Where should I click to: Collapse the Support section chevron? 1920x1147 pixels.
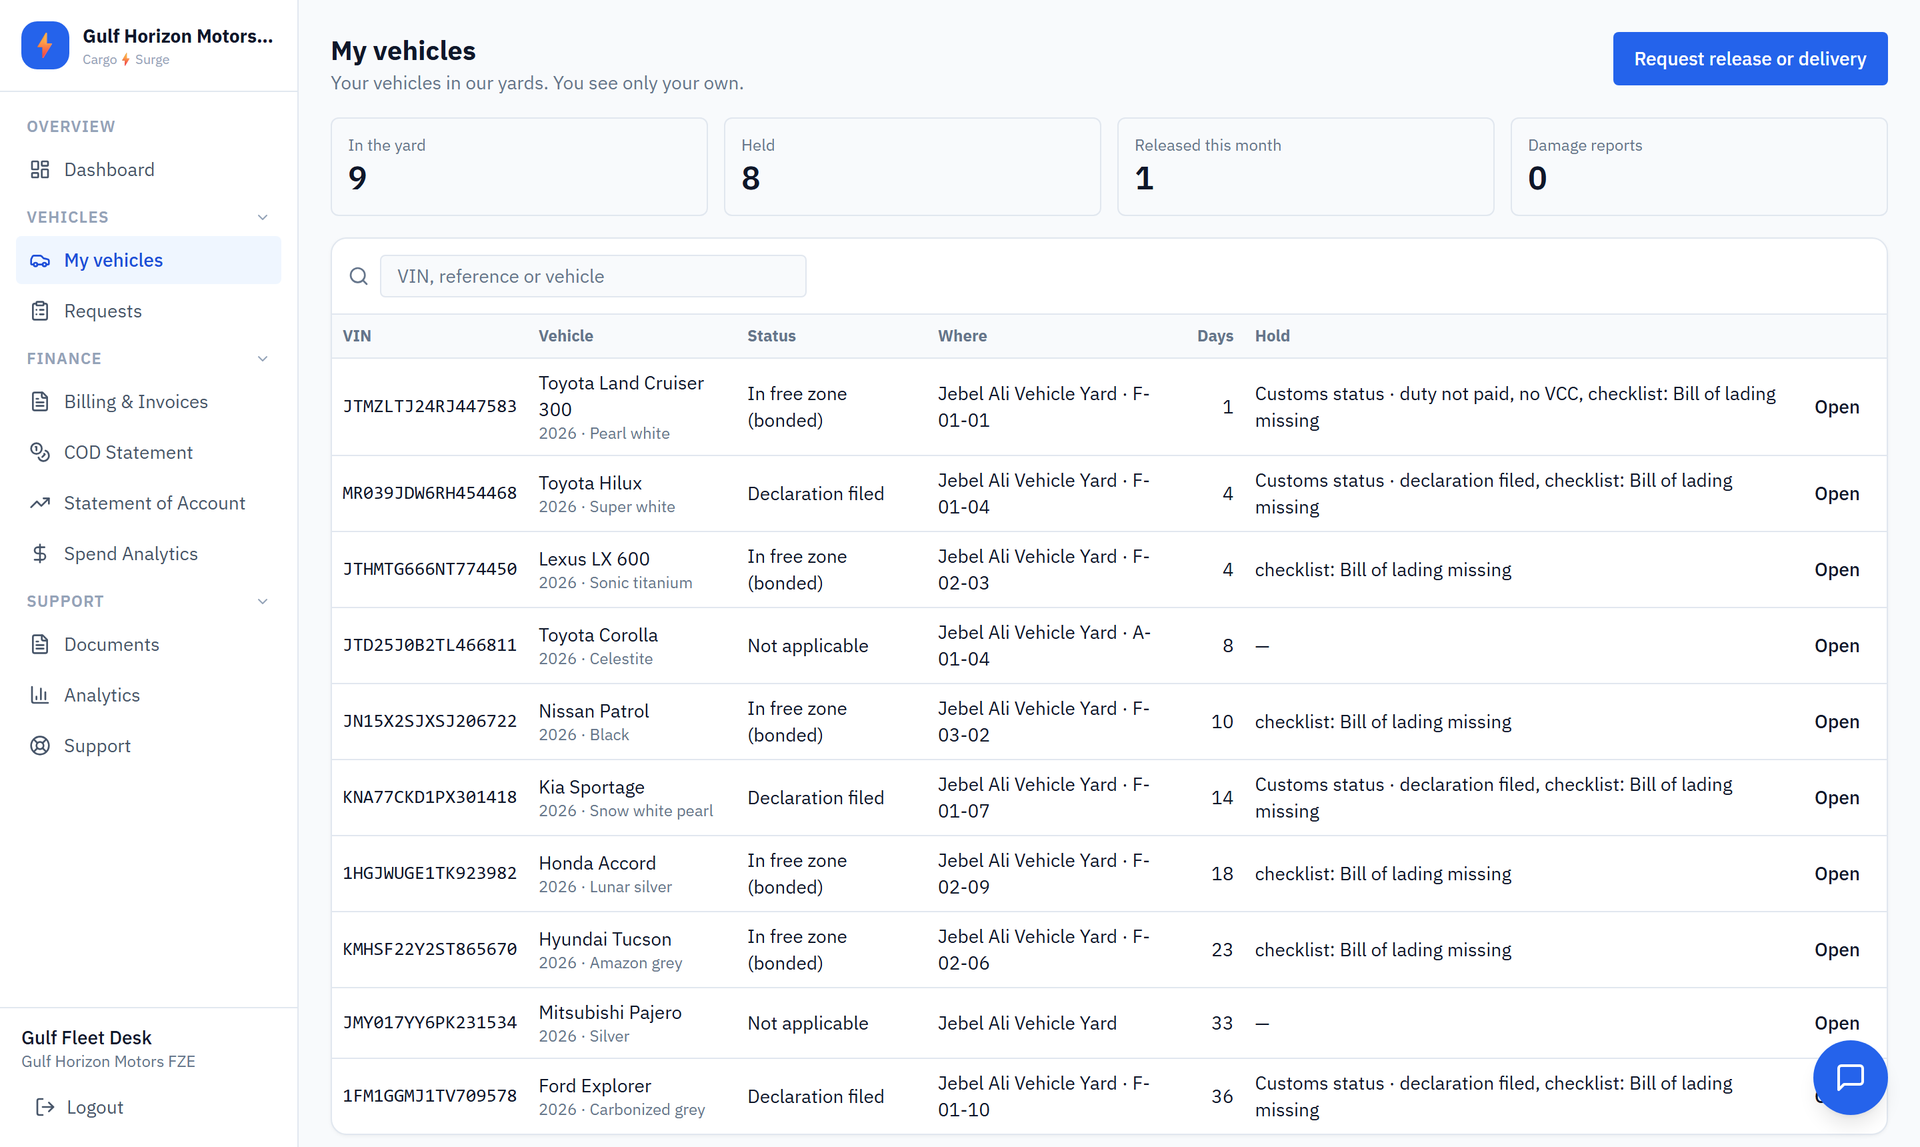[263, 601]
